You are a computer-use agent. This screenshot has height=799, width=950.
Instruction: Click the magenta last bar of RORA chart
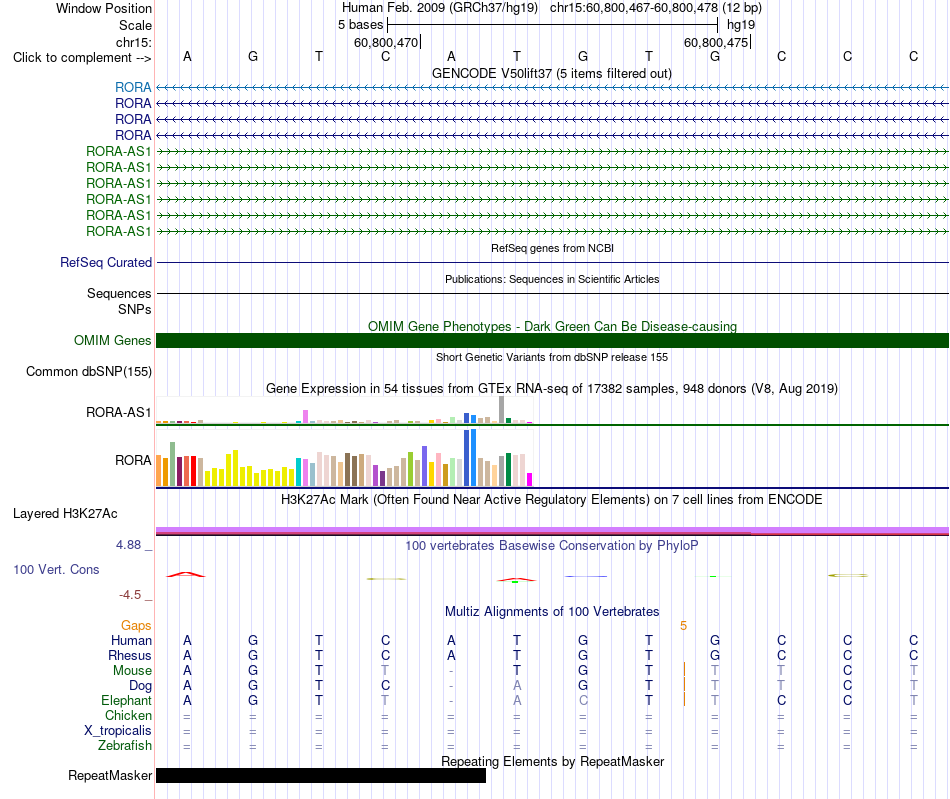530,479
